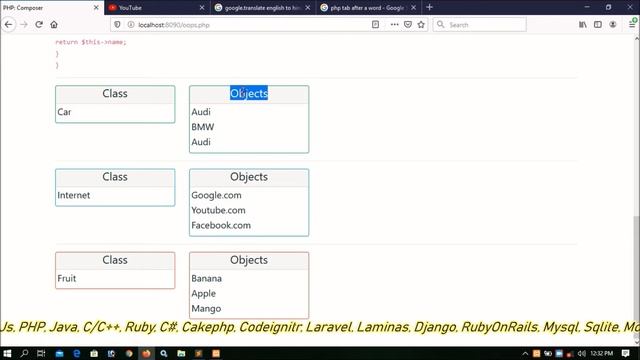Click Apple in the Objects list
Image resolution: width=640 pixels, height=360 pixels.
tap(203, 293)
